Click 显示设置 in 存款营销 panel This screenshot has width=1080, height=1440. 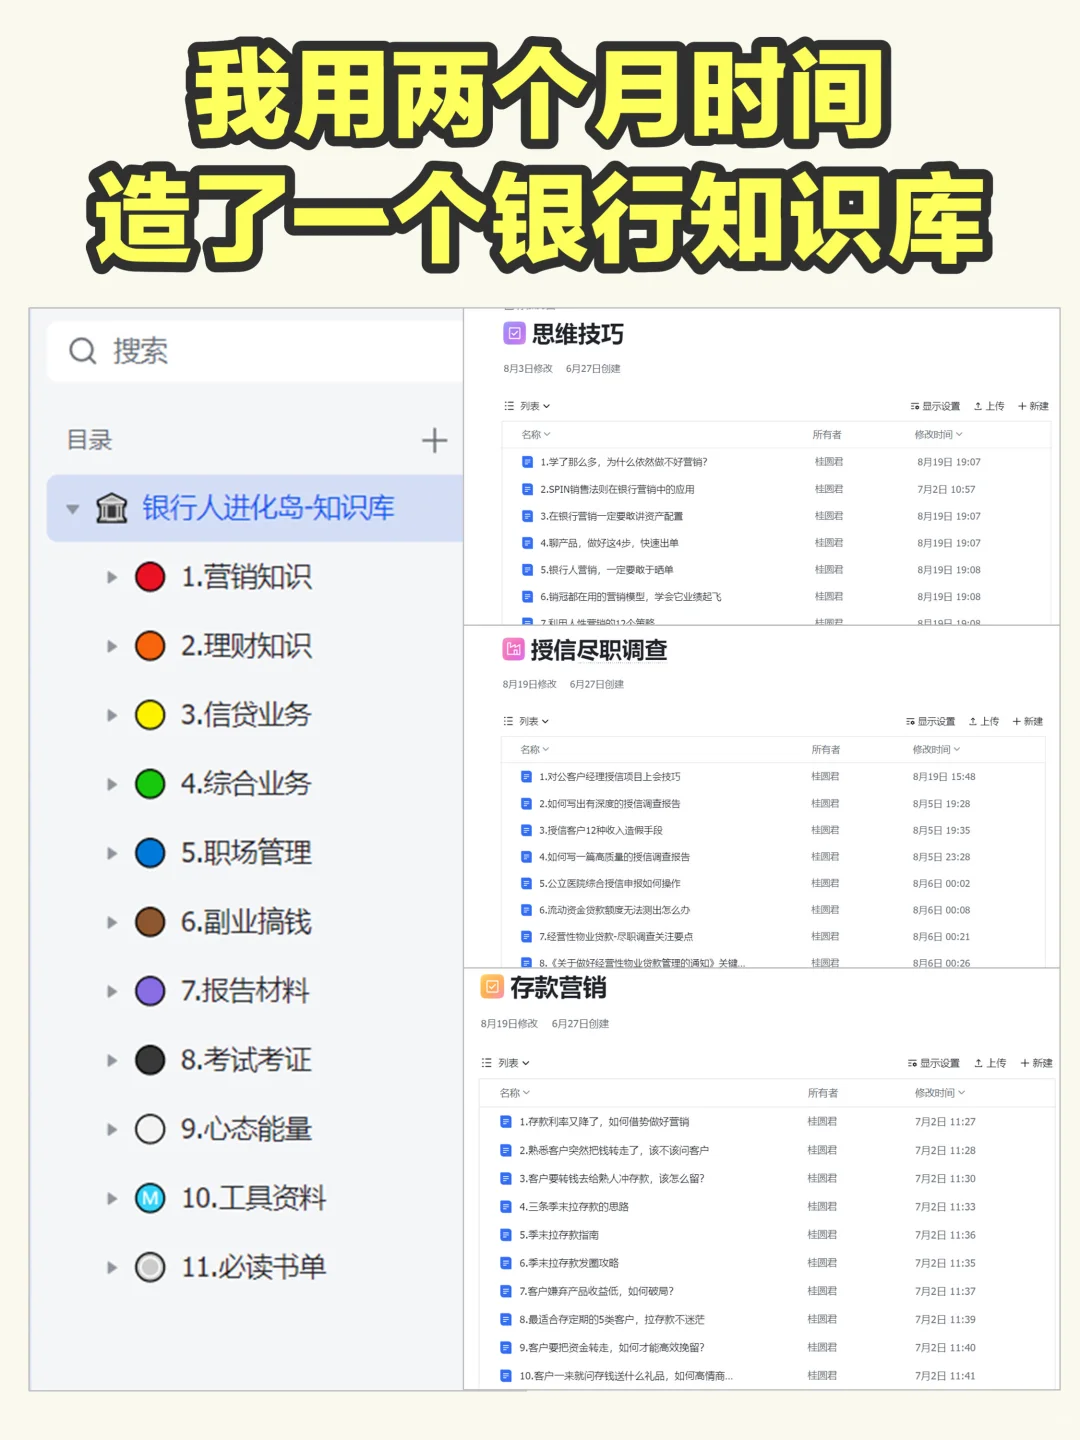933,1063
